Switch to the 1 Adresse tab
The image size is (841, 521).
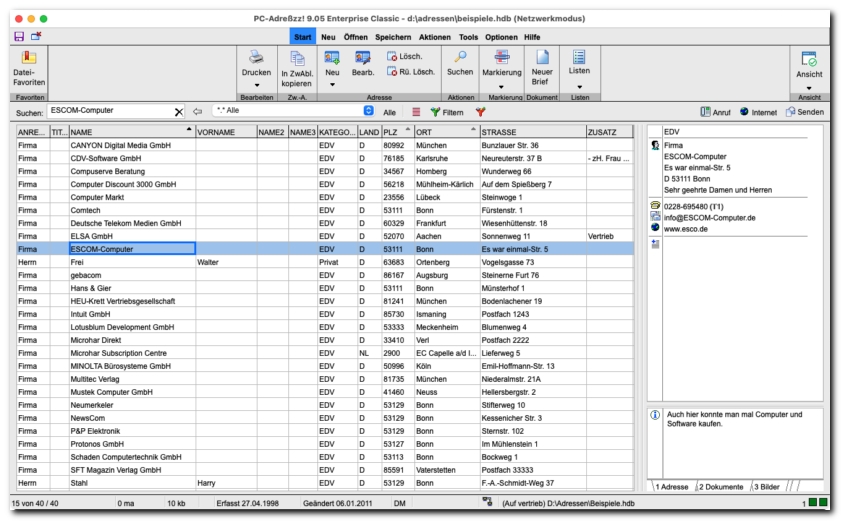click(672, 487)
